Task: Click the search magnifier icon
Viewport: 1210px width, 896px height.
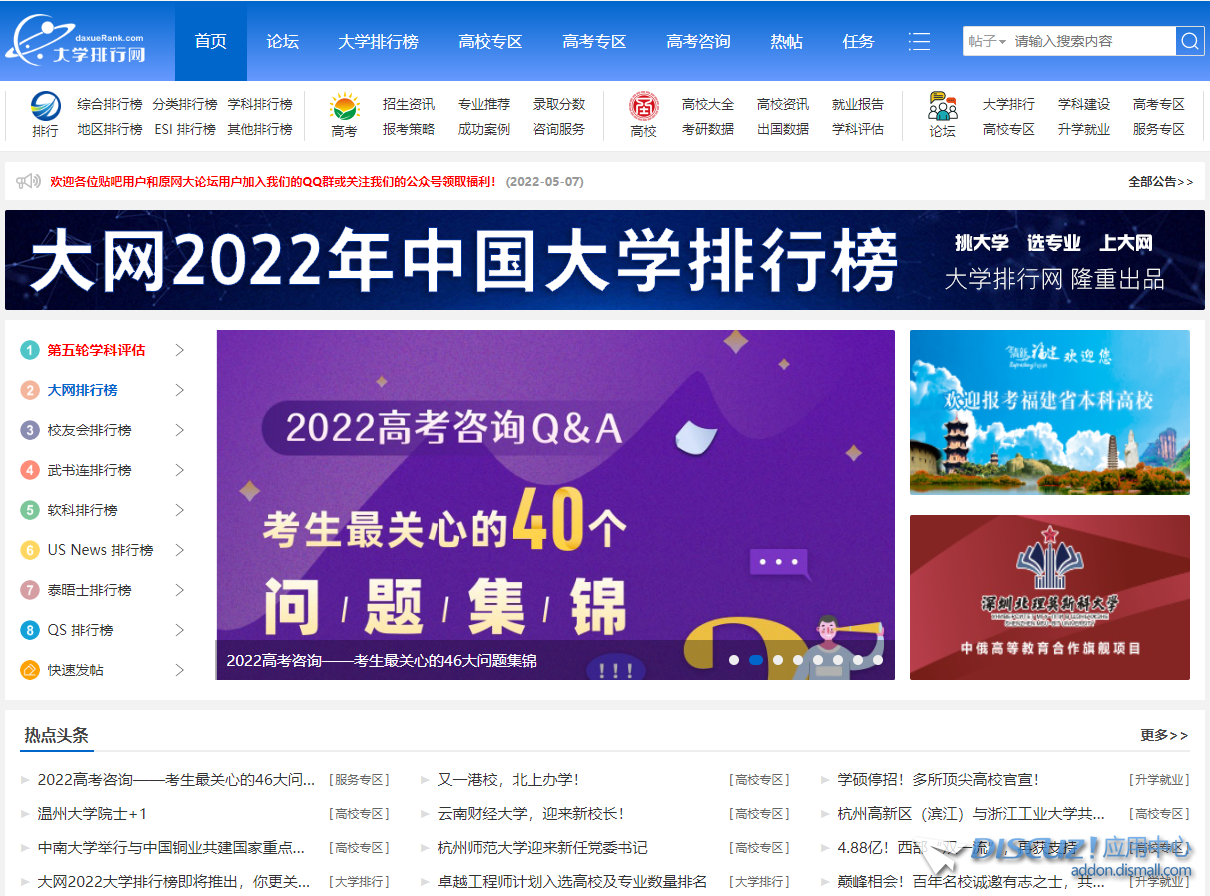Action: pos(1190,41)
